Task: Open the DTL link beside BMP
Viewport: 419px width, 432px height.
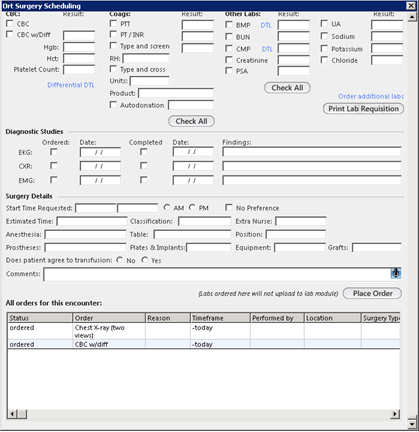Action: (x=266, y=25)
